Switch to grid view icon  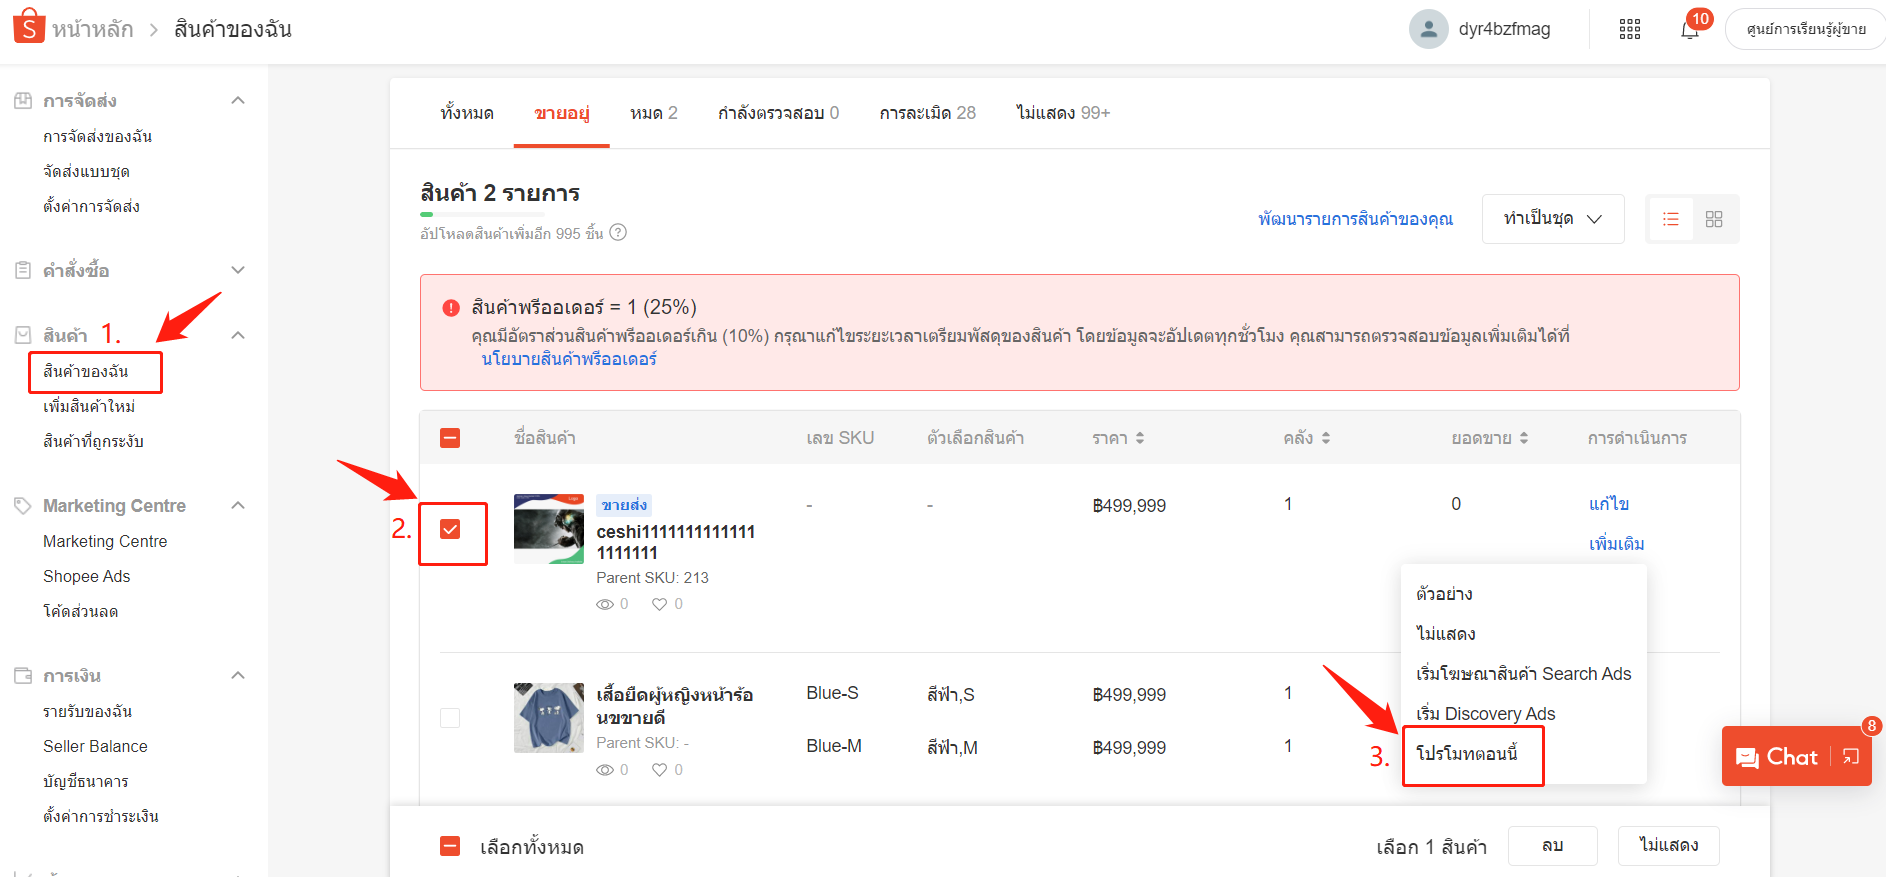click(1714, 219)
